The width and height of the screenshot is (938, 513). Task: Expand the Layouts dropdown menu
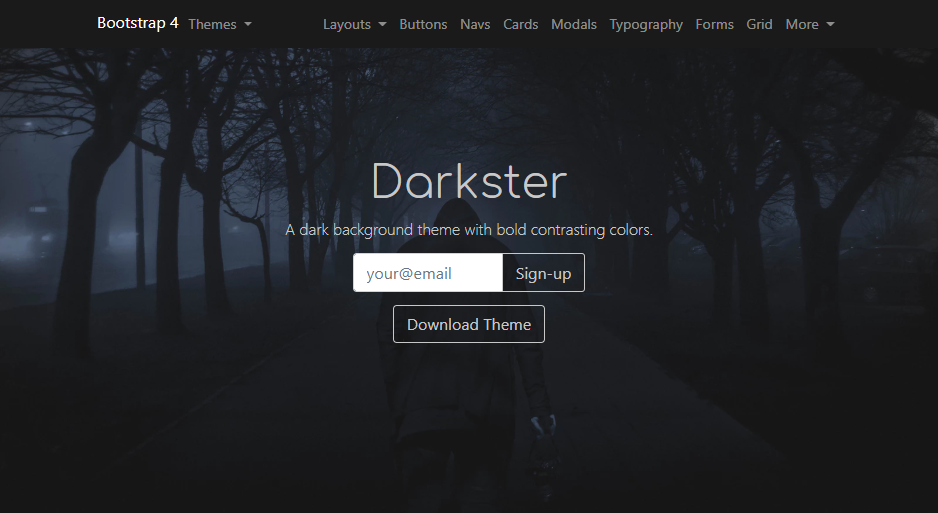tap(354, 25)
